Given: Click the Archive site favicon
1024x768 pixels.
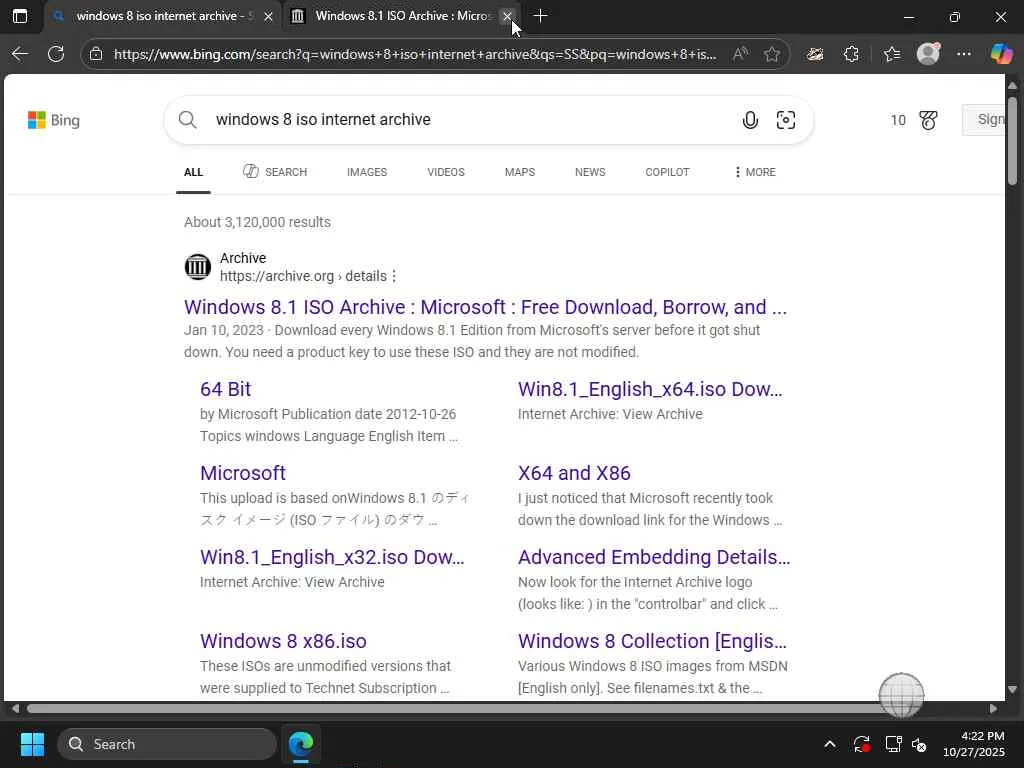Looking at the screenshot, I should [x=197, y=266].
